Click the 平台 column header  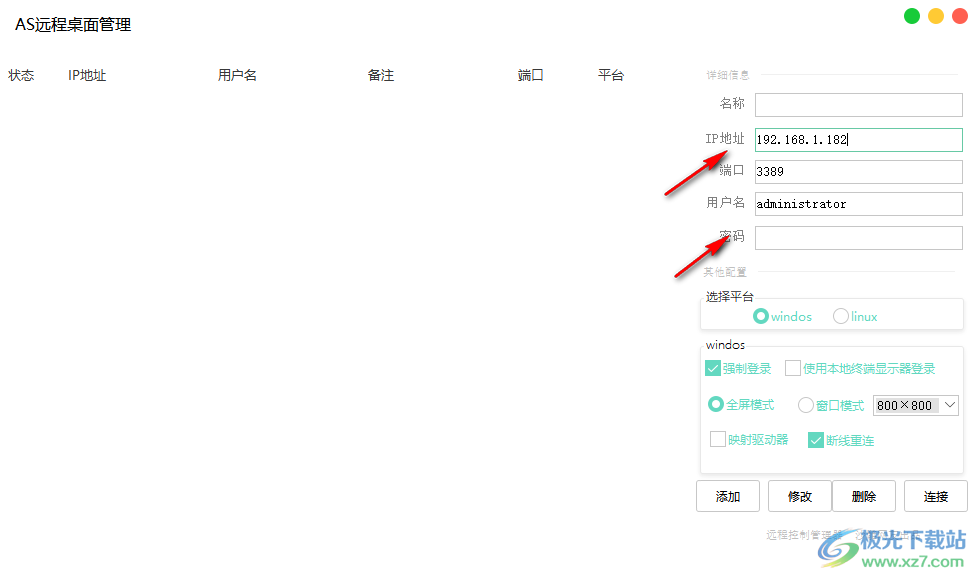tap(611, 75)
